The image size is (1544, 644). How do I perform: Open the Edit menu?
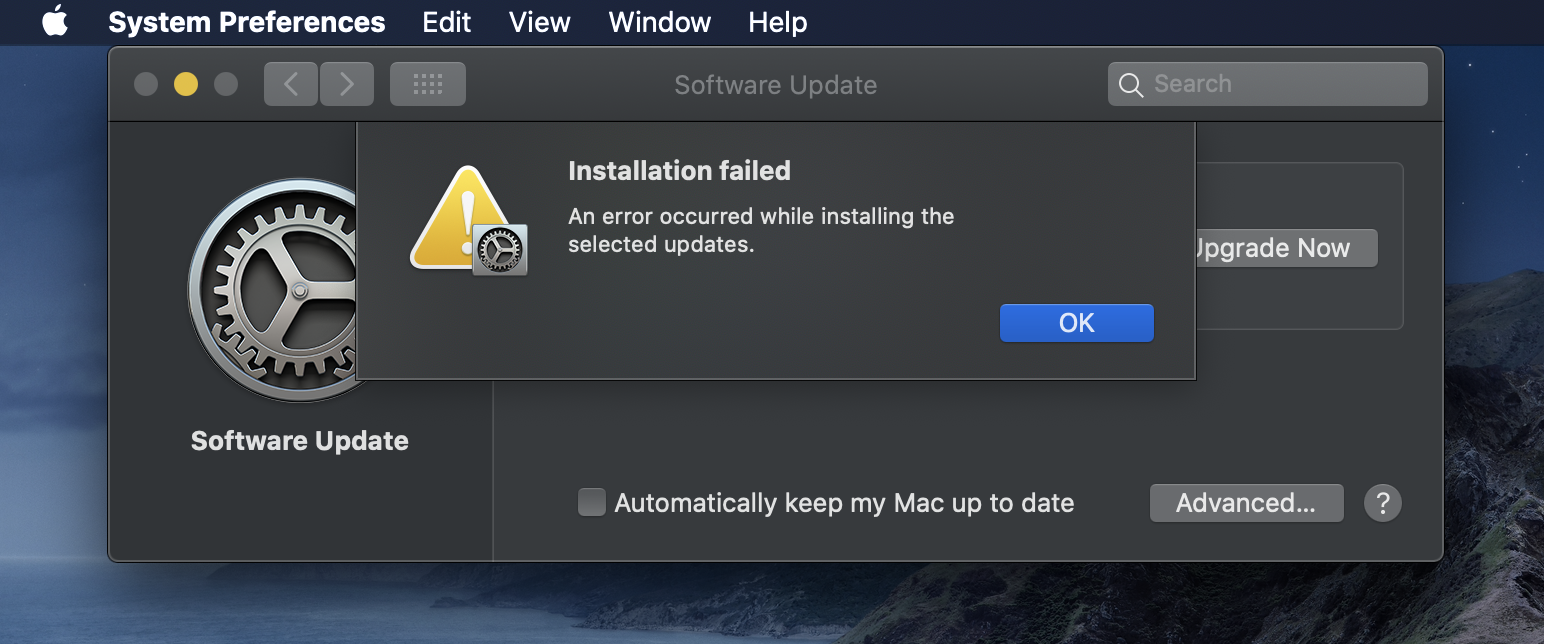tap(446, 22)
